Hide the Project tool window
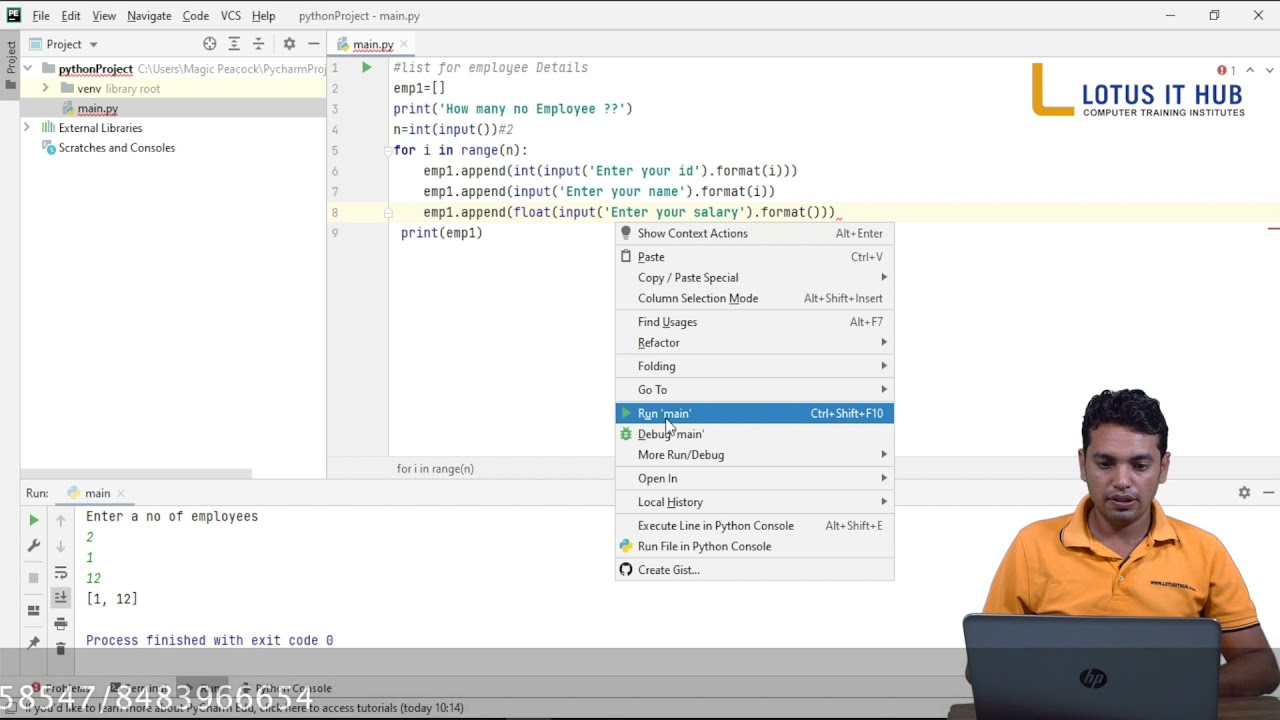 coord(313,44)
